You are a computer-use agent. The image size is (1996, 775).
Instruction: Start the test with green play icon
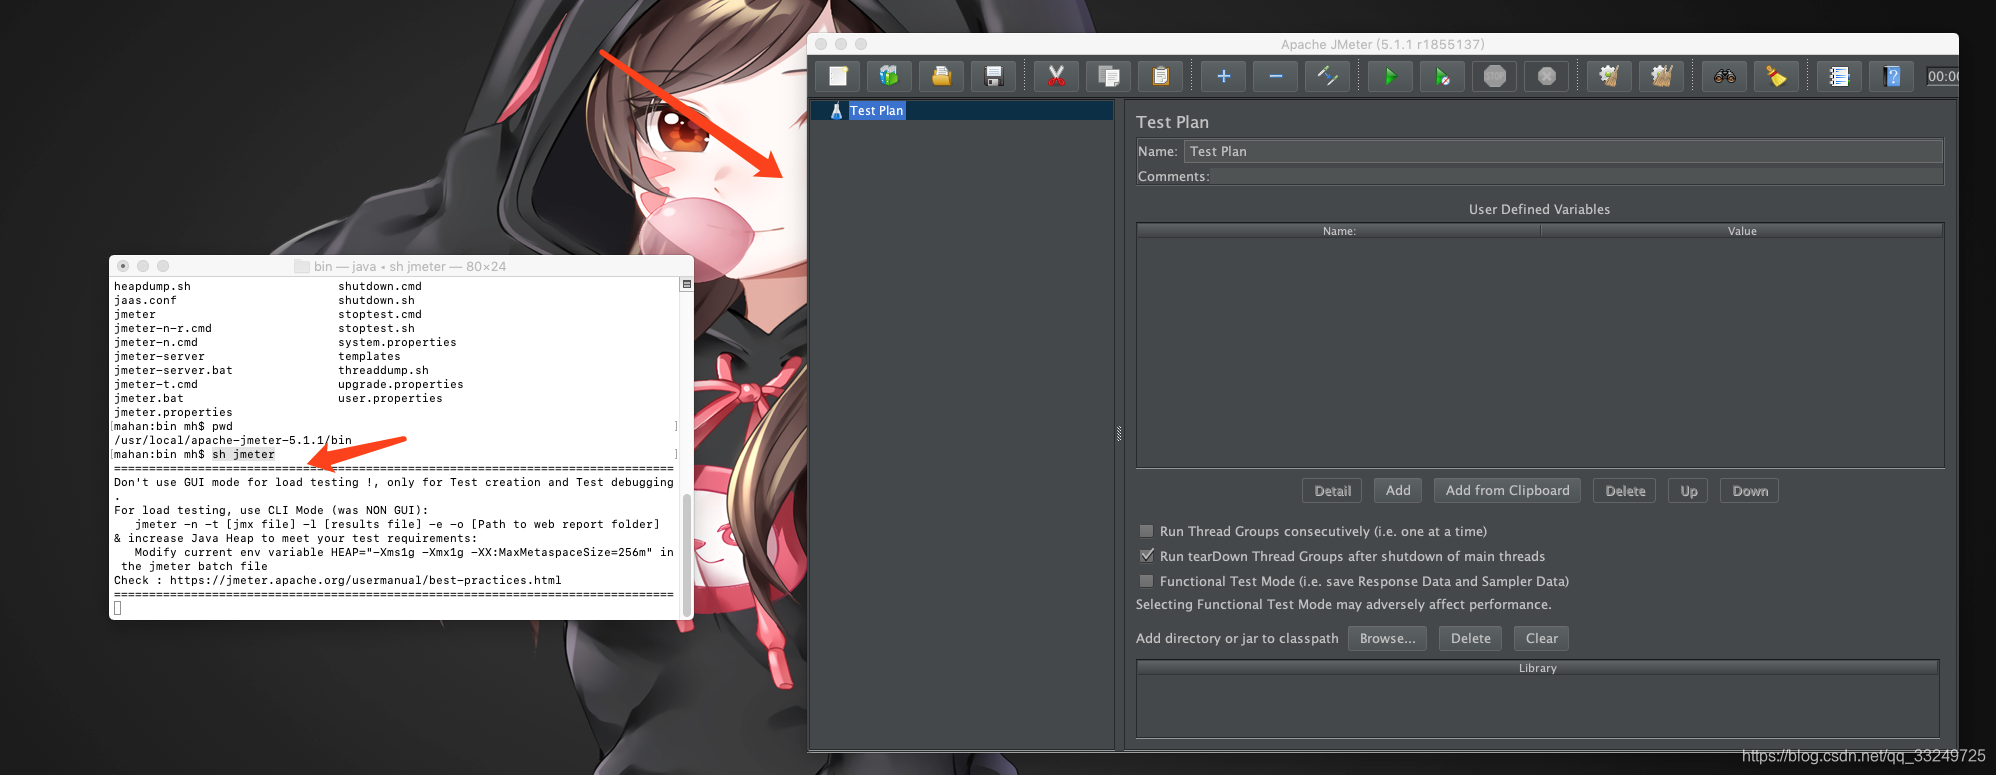[1390, 76]
